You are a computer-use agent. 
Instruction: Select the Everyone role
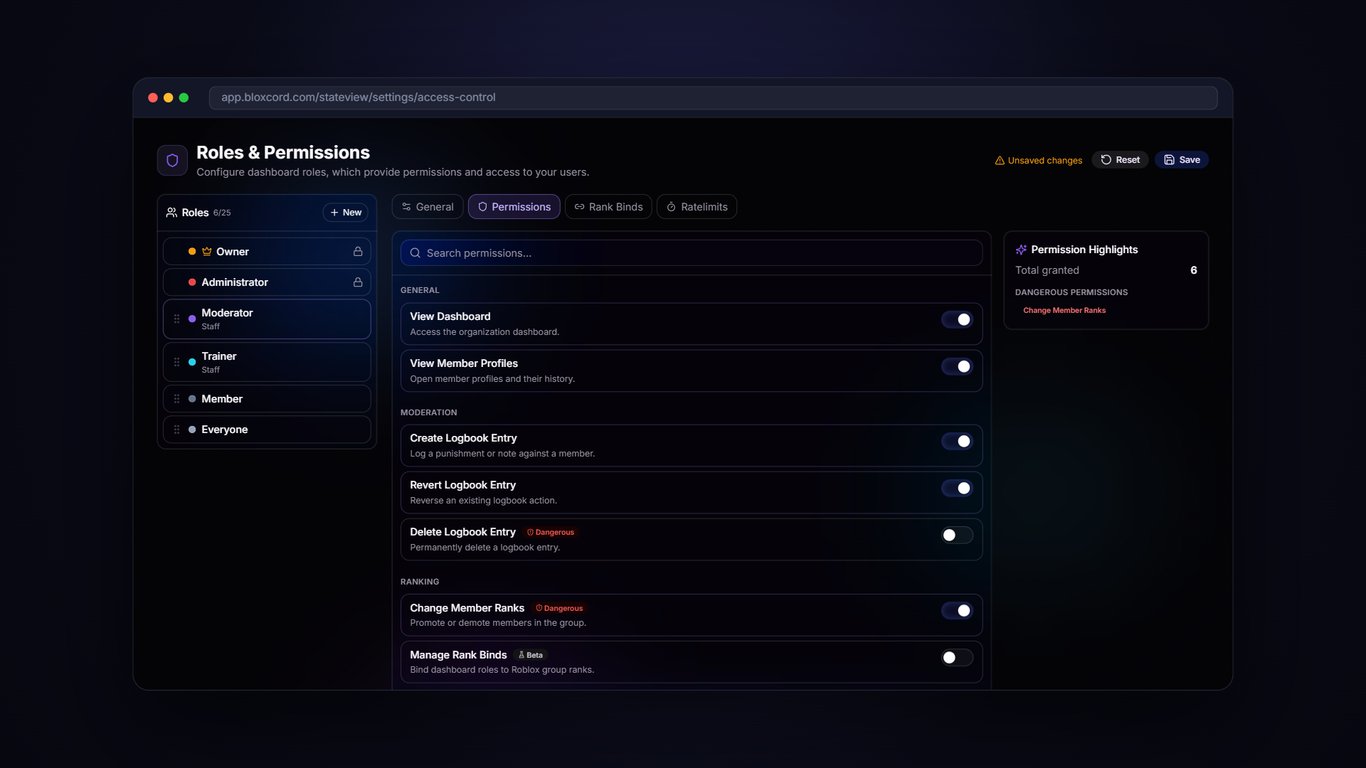(x=267, y=429)
